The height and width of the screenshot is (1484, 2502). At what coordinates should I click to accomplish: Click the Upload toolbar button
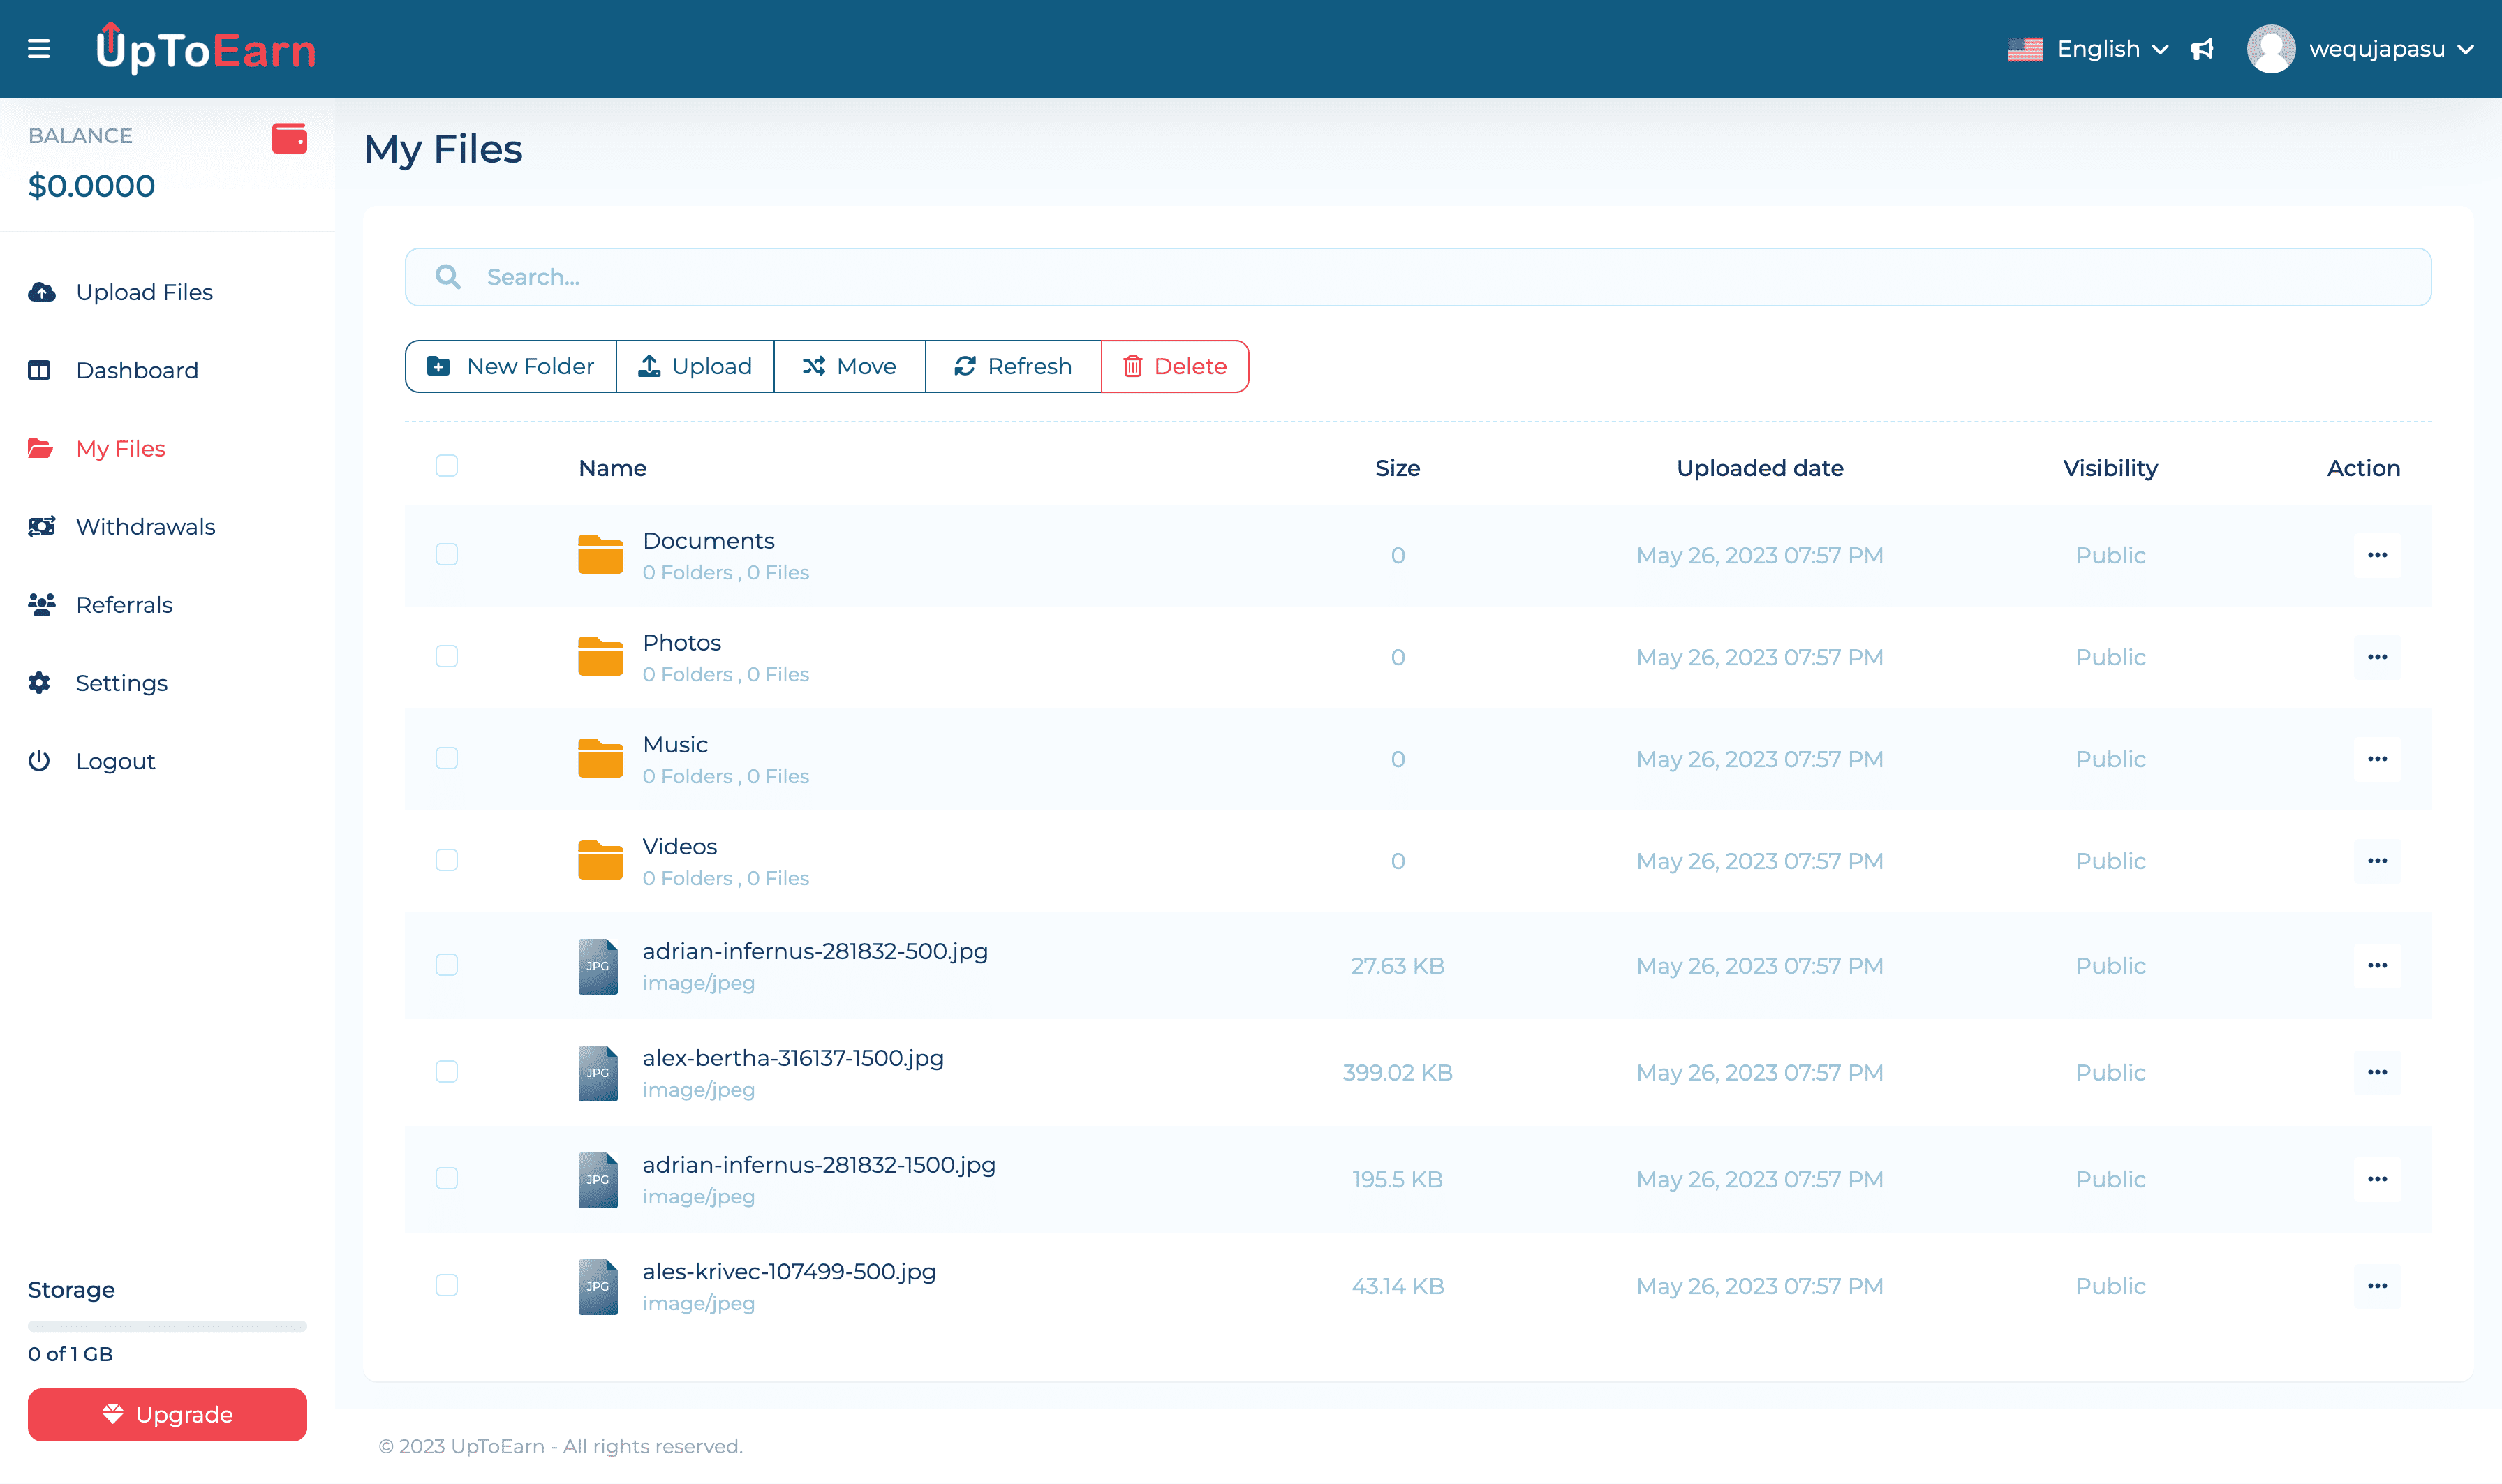pos(695,366)
